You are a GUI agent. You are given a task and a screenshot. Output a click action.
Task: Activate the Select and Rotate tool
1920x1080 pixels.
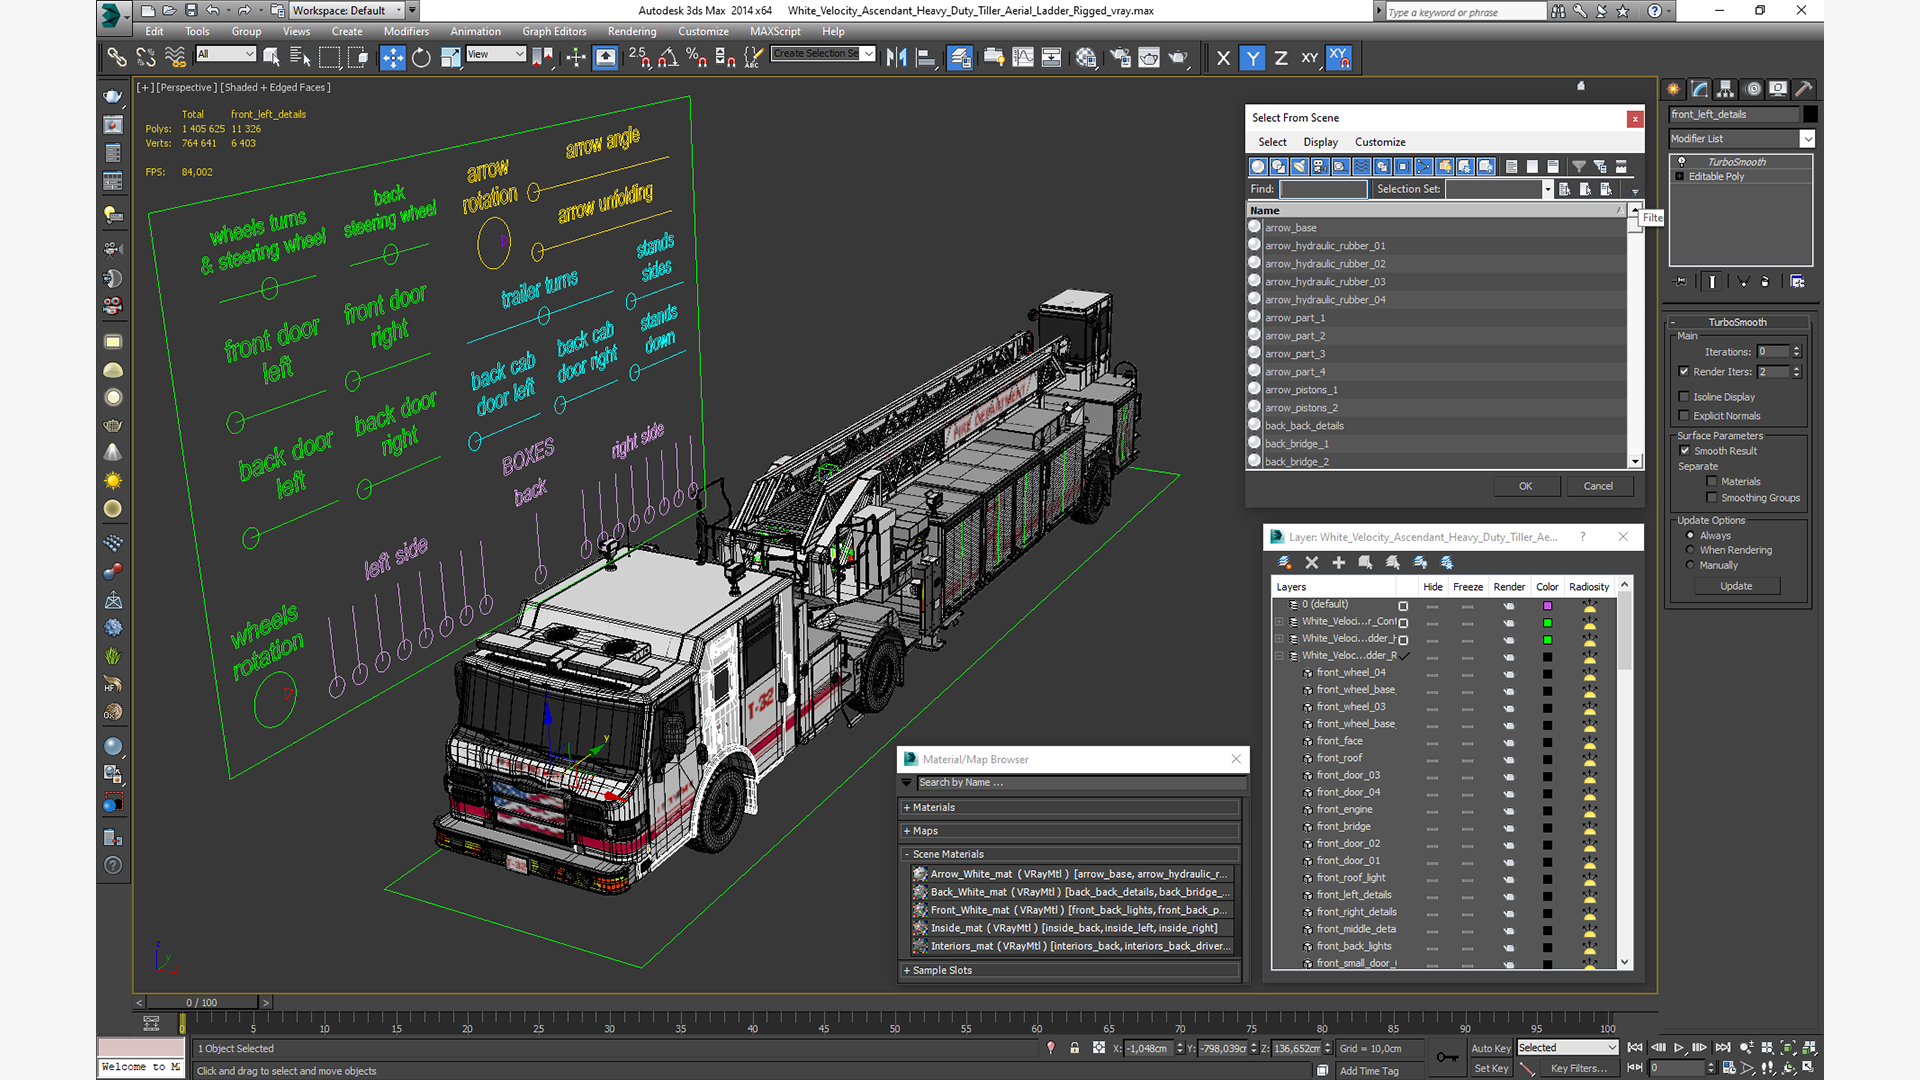coord(421,58)
